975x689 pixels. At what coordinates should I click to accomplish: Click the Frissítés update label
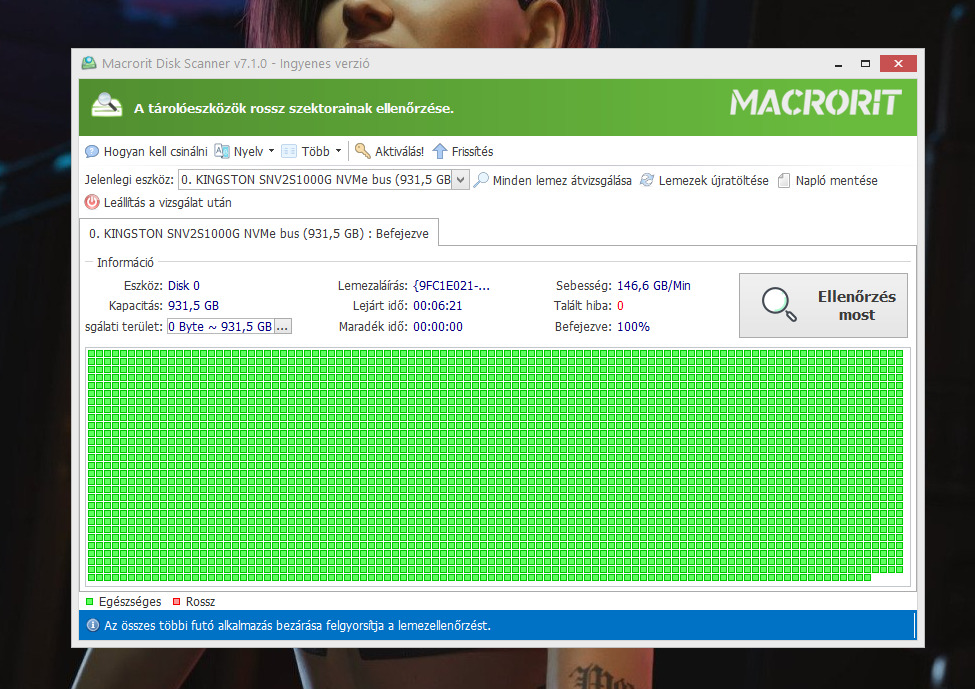(472, 152)
